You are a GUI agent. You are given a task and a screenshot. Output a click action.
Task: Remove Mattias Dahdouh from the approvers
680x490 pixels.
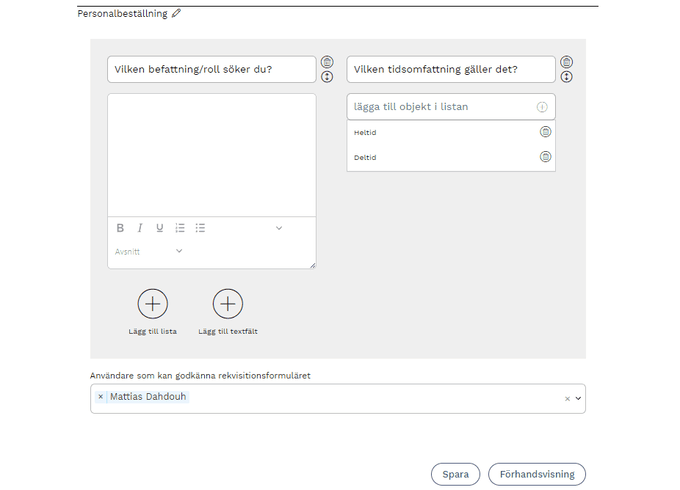pos(101,397)
